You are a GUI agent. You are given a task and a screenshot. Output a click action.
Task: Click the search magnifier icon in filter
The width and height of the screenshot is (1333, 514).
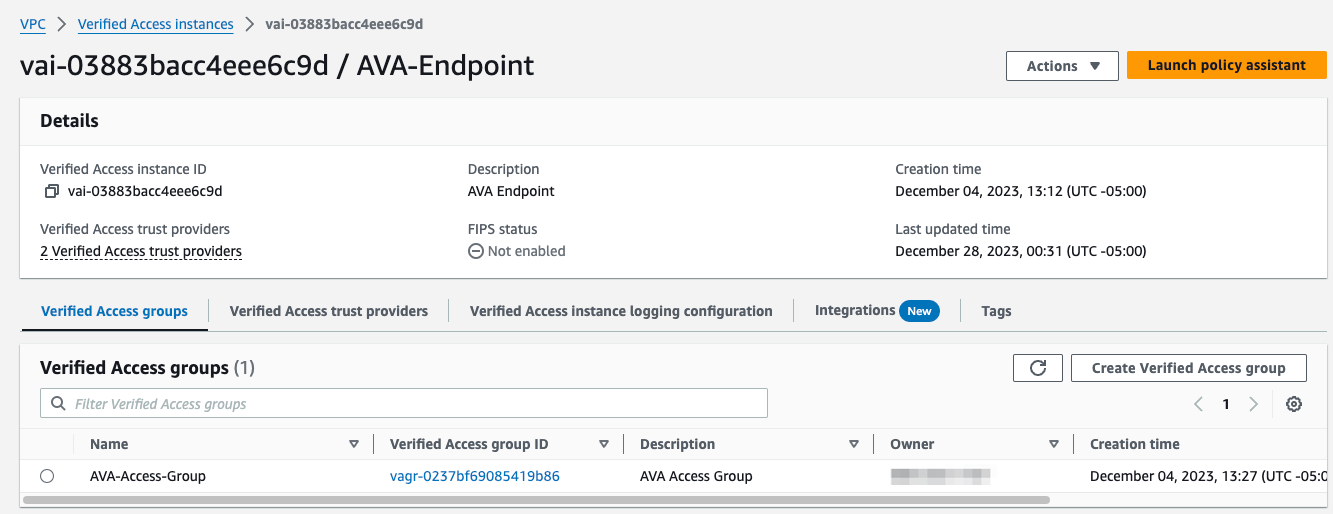pyautogui.click(x=58, y=404)
